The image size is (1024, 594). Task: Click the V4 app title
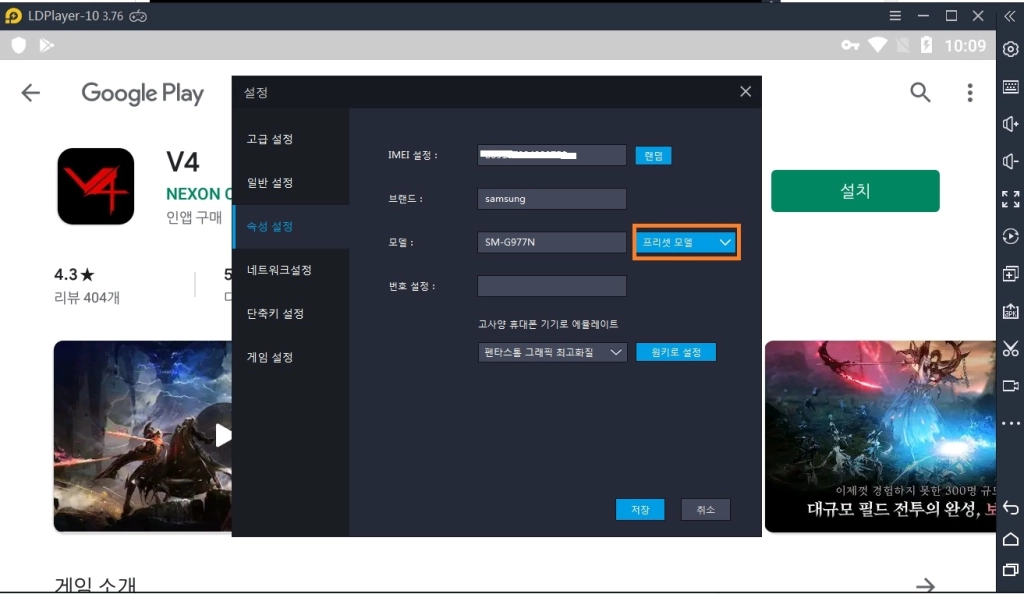point(183,162)
